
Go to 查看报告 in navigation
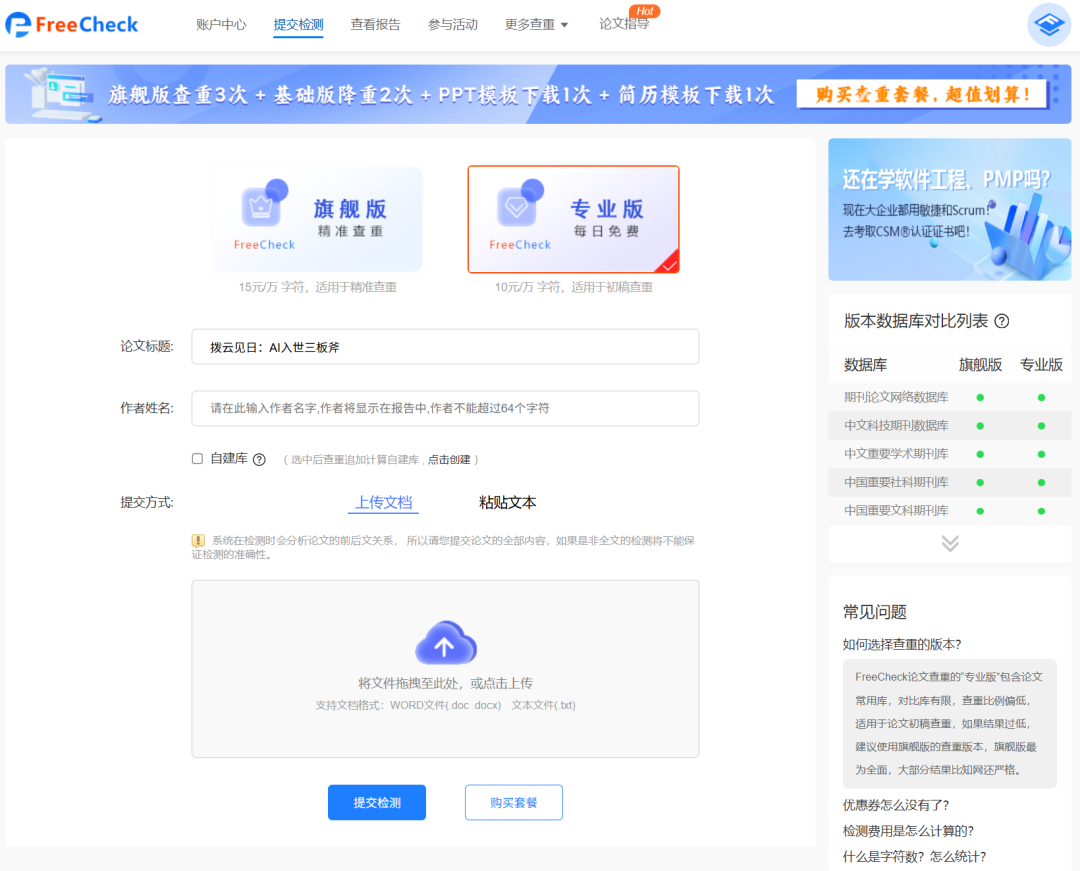tap(376, 25)
